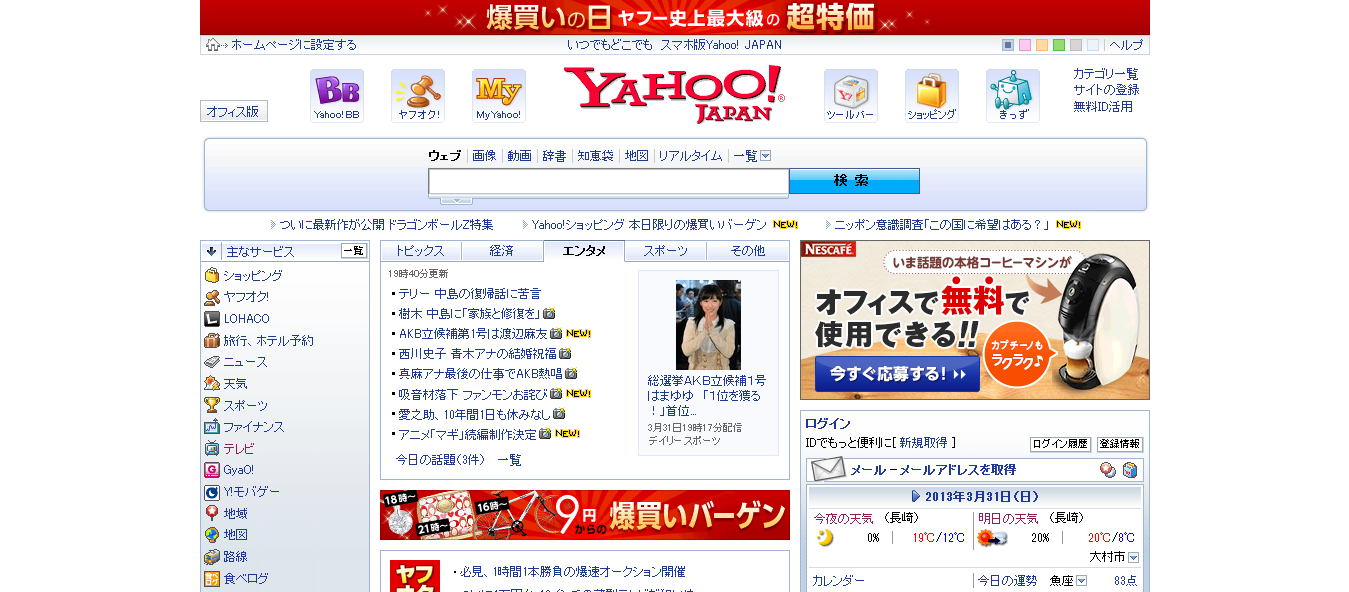This screenshot has height=592, width=1349.
Task: Click the GyaO! icon in sidebar
Action: 212,470
